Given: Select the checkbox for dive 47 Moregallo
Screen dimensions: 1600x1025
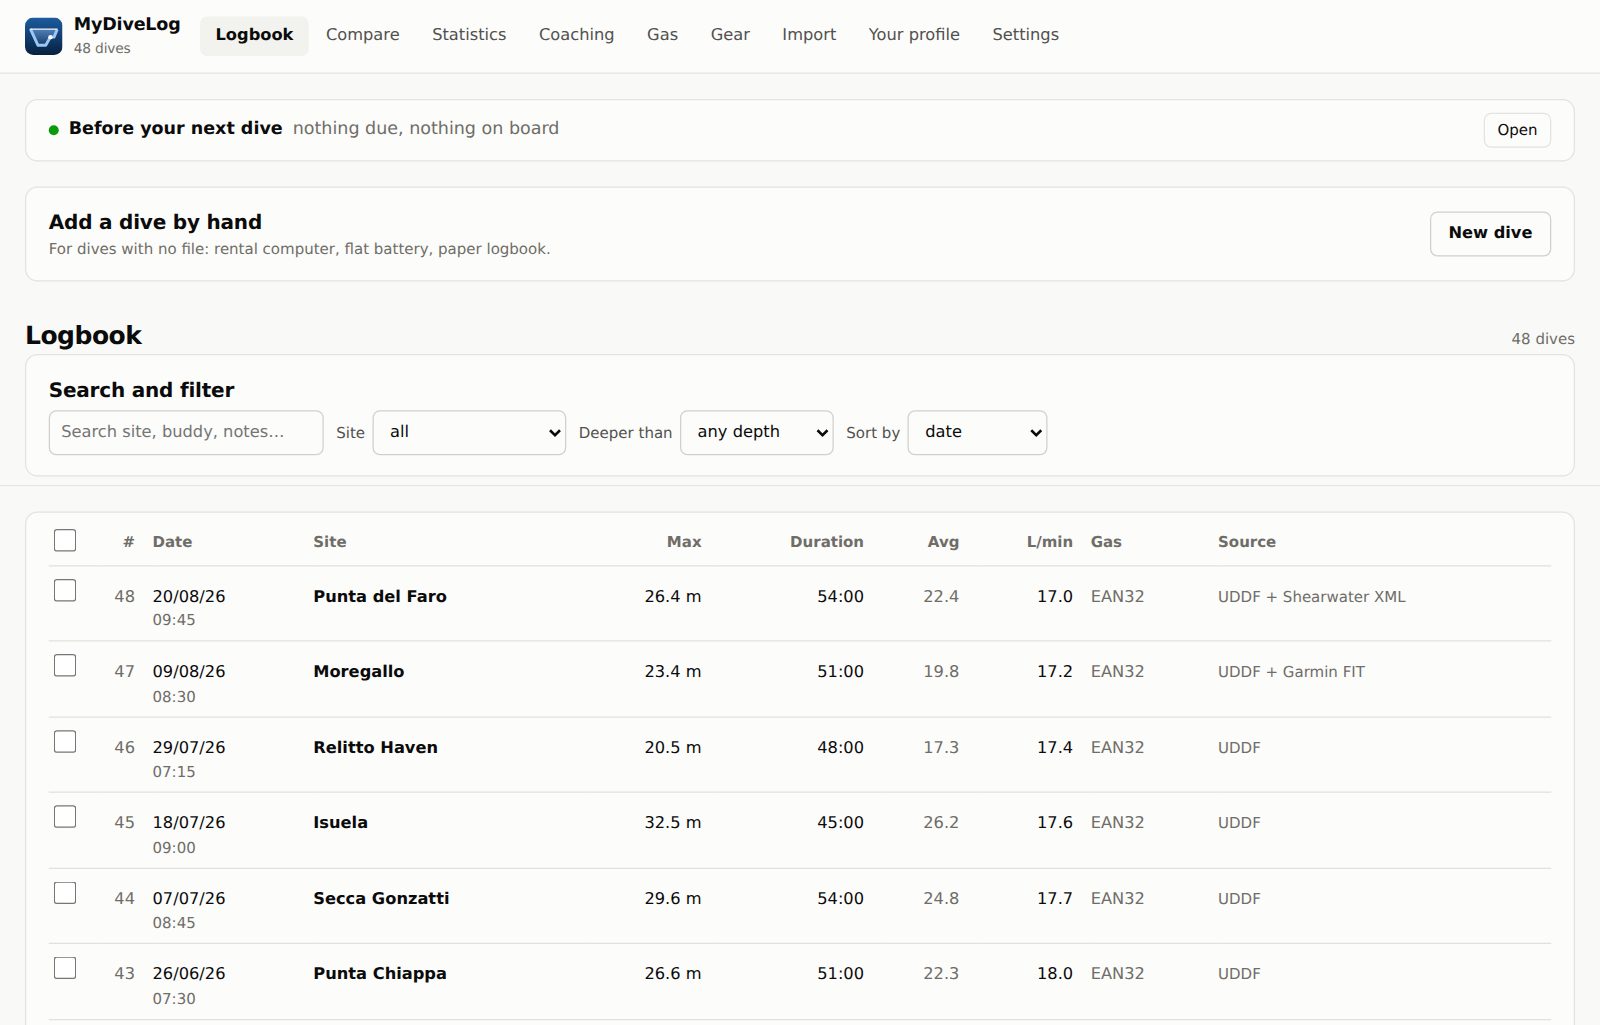Looking at the screenshot, I should [x=65, y=665].
